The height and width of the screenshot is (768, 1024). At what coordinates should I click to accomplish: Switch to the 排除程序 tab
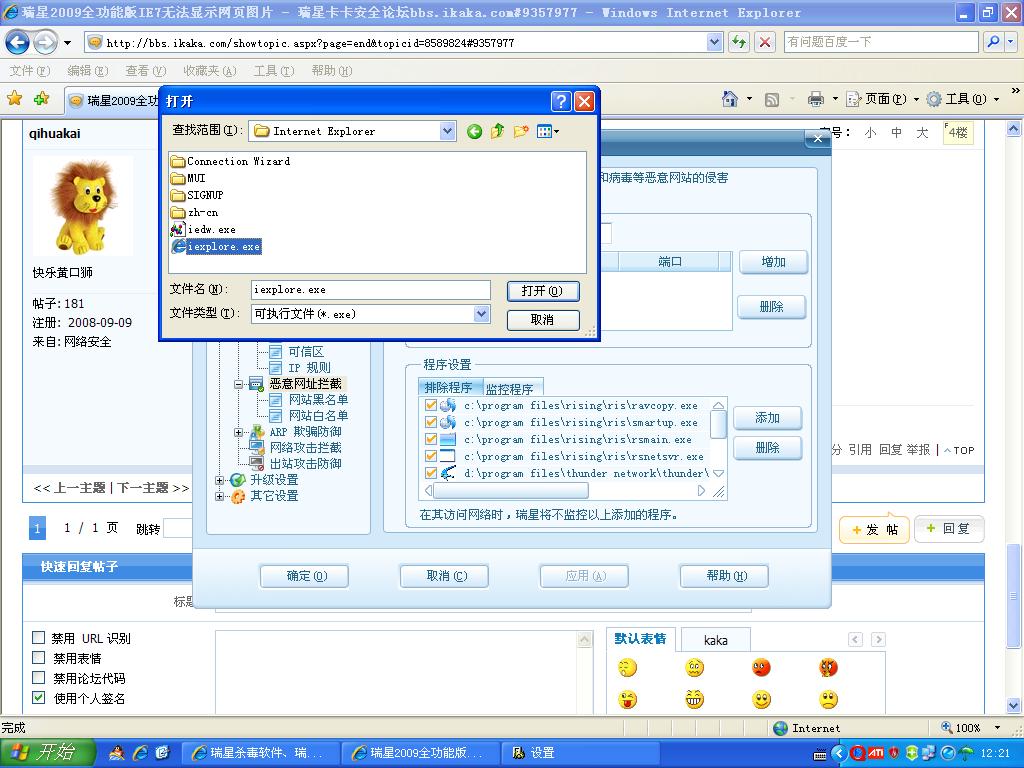pos(449,387)
